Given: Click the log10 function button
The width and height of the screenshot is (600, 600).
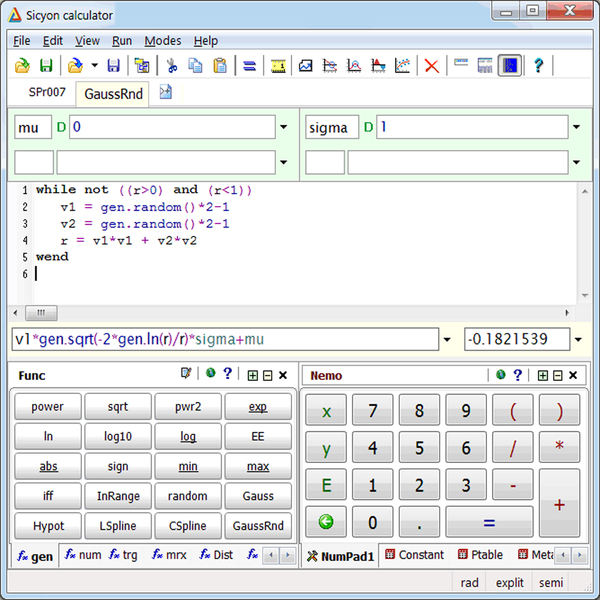Looking at the screenshot, I should (117, 436).
